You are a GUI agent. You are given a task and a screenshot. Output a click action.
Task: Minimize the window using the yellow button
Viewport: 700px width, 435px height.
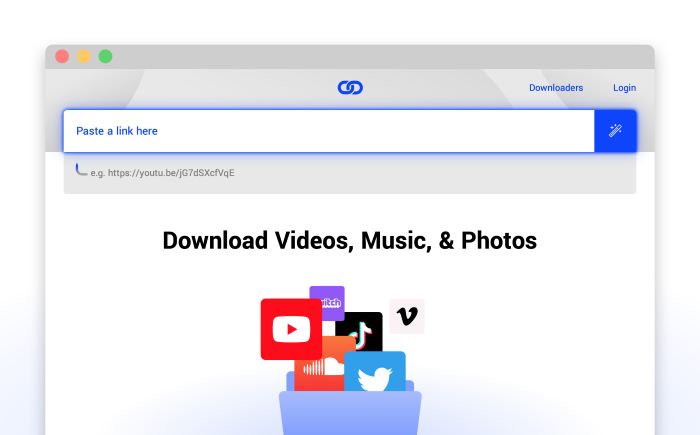click(84, 56)
